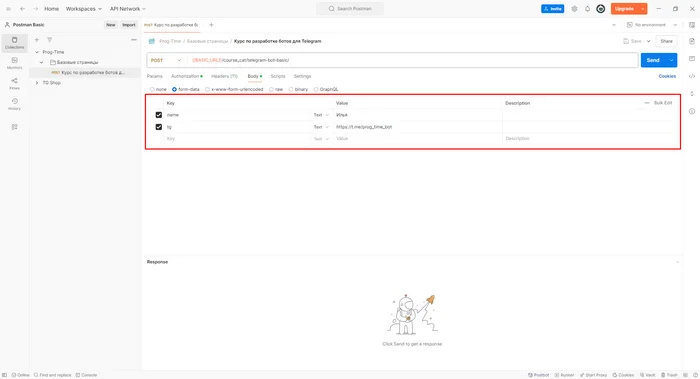The image size is (700, 379).
Task: Open the Save options dropdown arrow
Action: coord(649,41)
